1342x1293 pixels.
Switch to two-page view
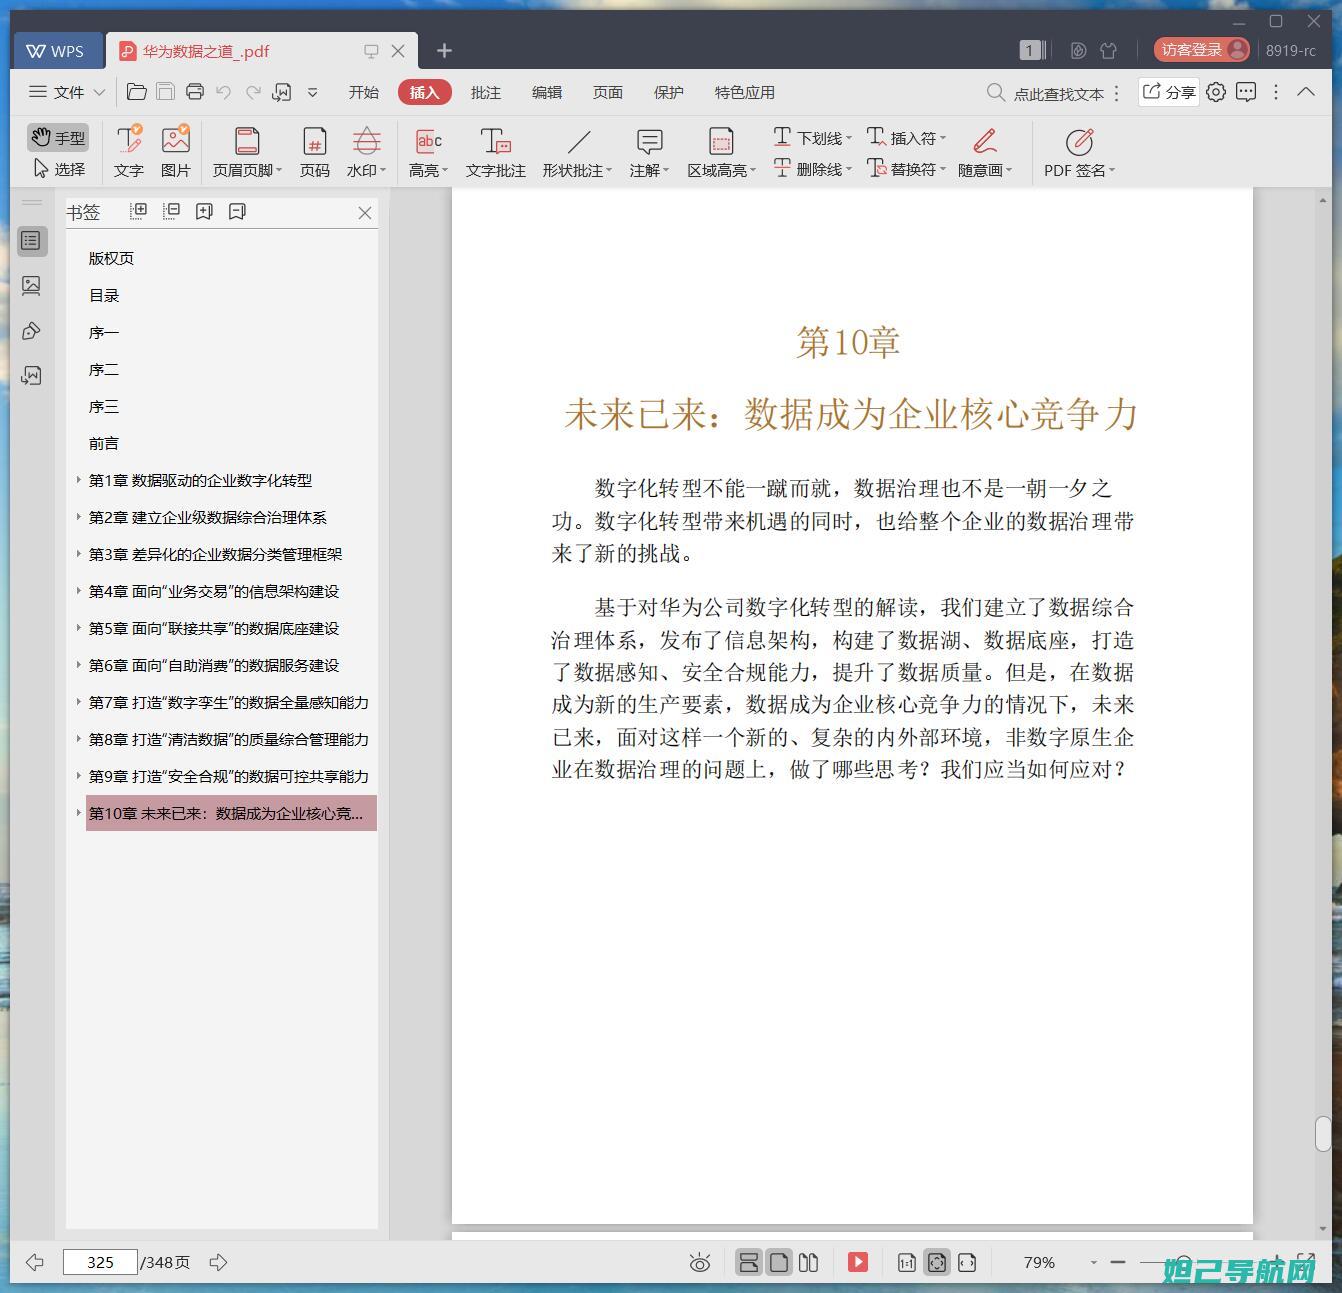(x=809, y=1262)
